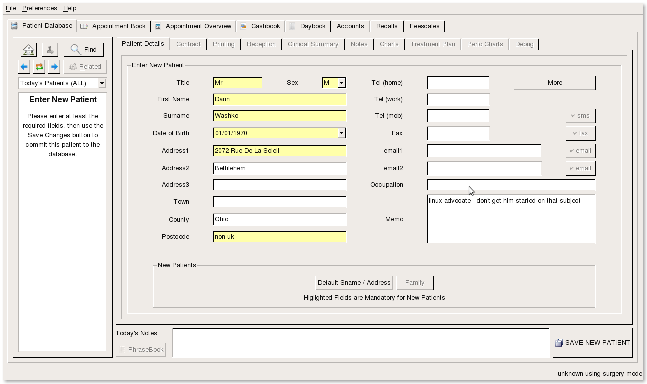Click the Memo text area
Image resolution: width=647 pixels, height=384 pixels.
pos(511,219)
